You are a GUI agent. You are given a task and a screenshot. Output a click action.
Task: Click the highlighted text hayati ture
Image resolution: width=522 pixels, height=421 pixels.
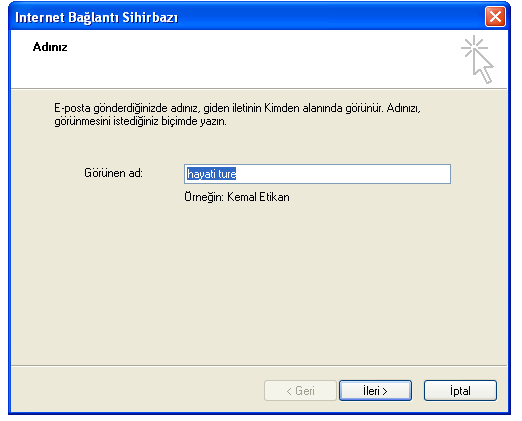click(212, 174)
